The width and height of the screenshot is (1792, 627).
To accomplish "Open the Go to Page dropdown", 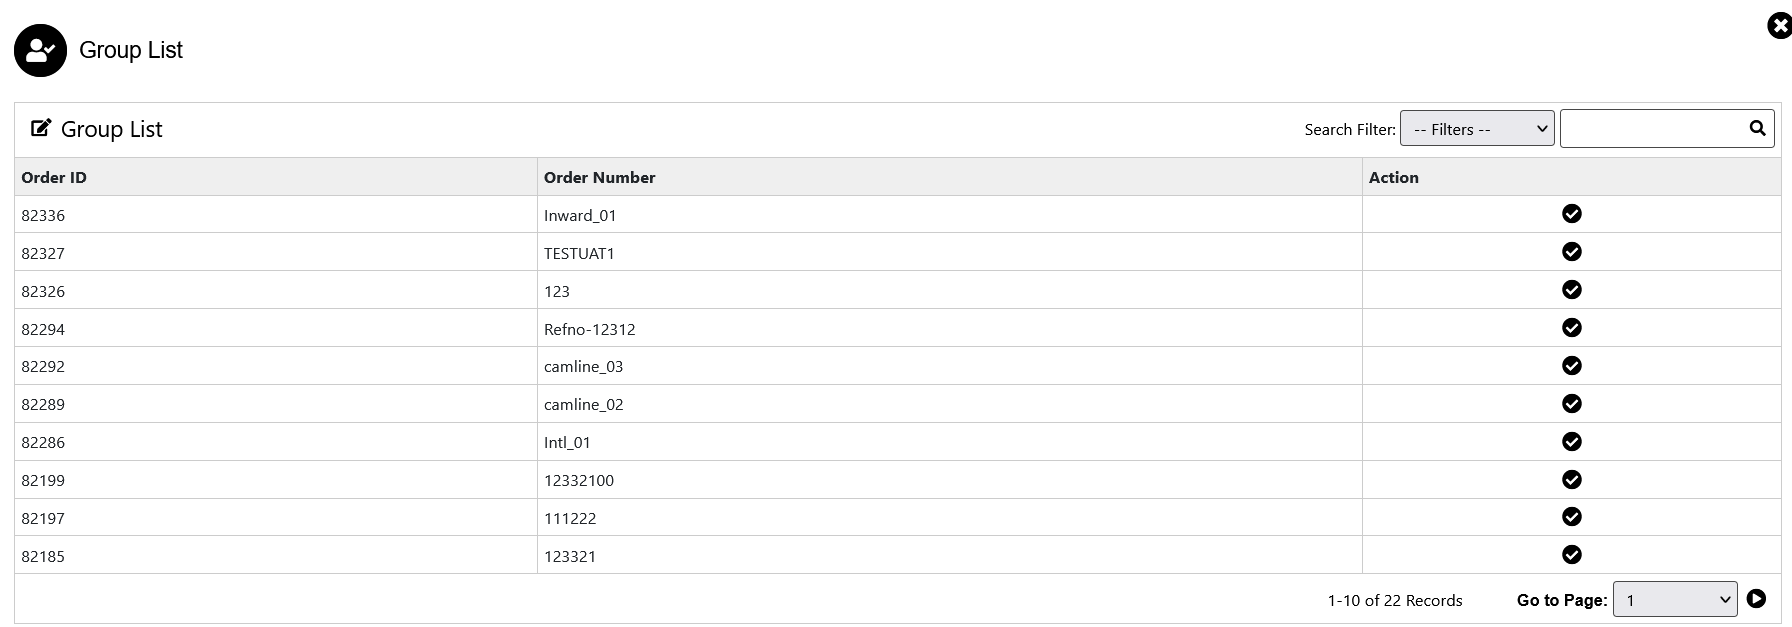I will (1675, 600).
